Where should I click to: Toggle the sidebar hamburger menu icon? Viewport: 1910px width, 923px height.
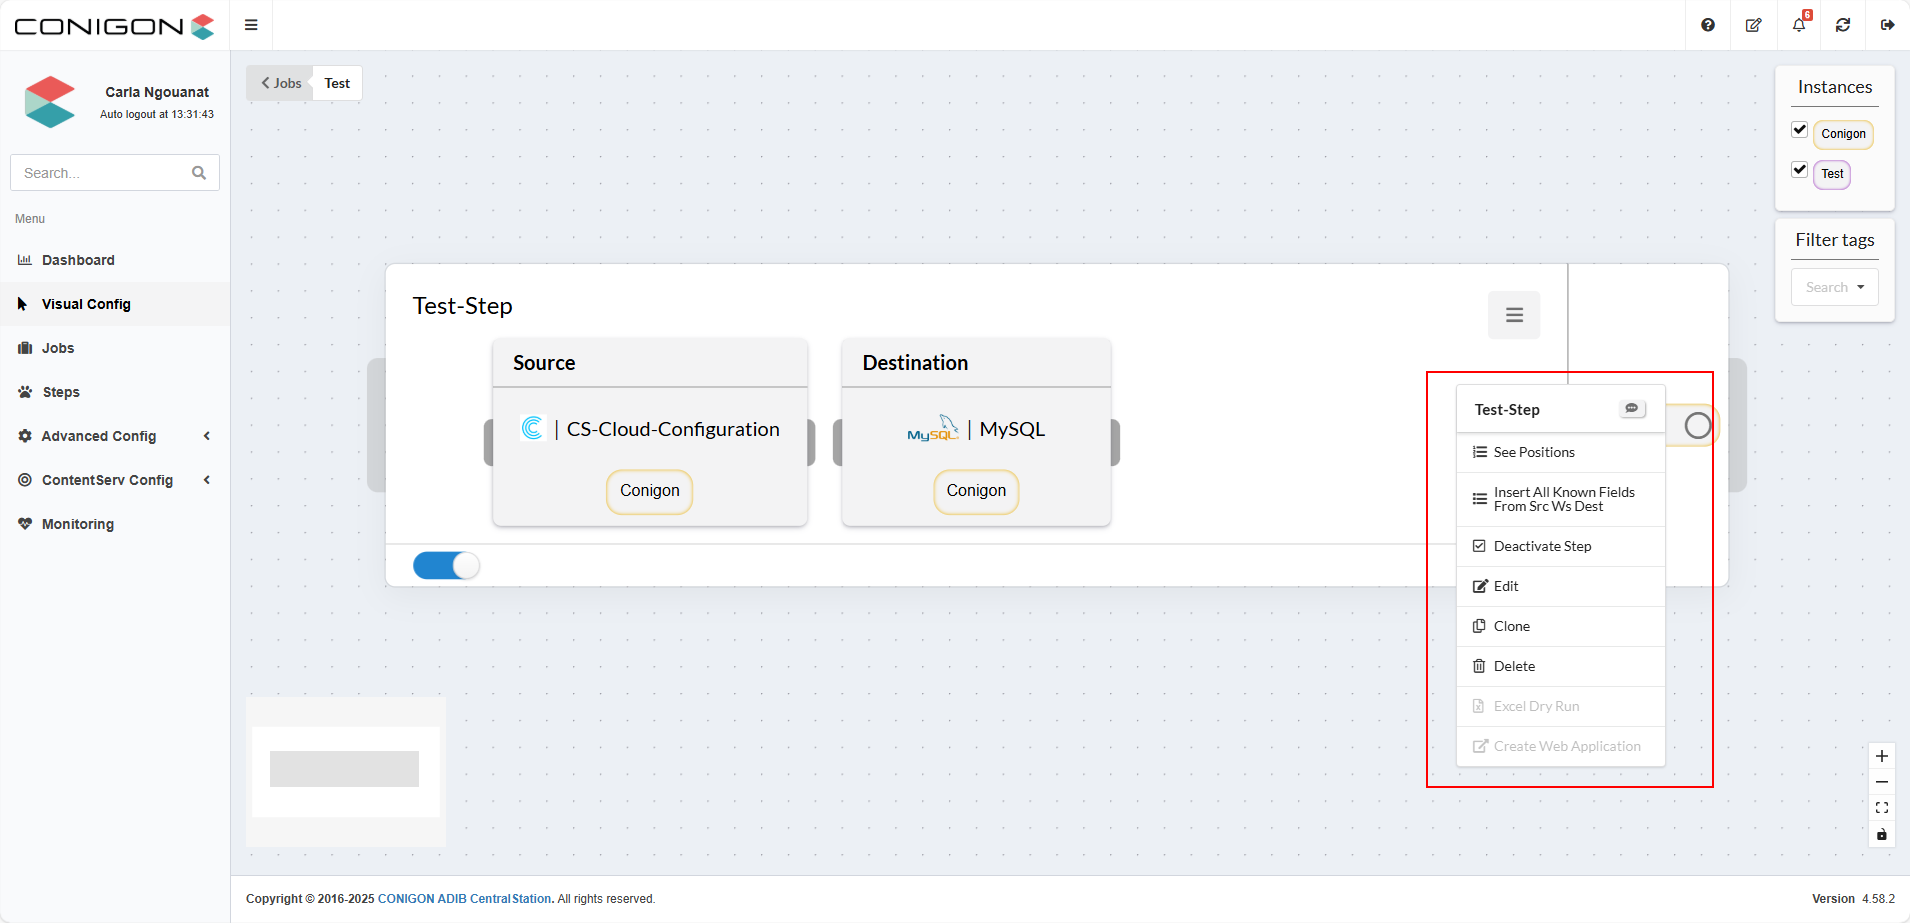click(251, 25)
